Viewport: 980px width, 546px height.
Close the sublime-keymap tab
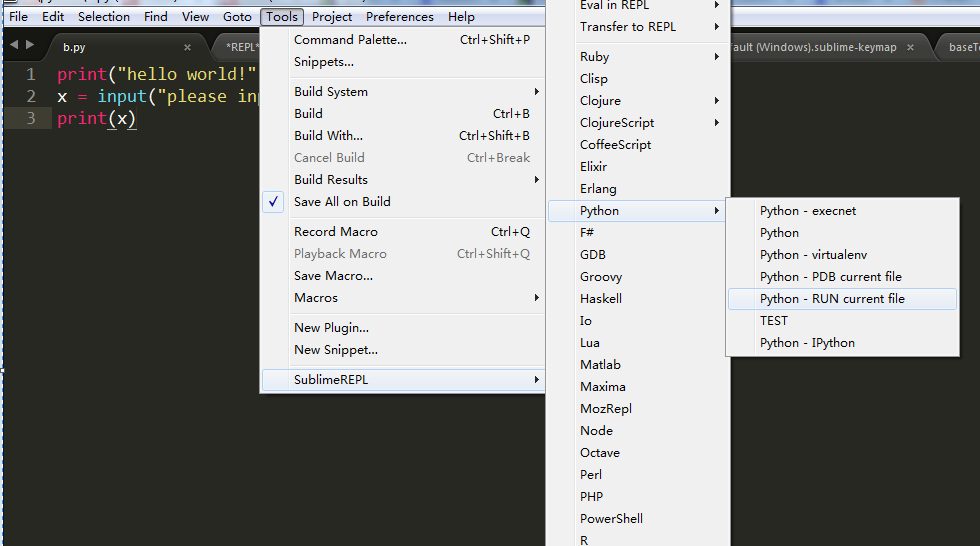(910, 47)
